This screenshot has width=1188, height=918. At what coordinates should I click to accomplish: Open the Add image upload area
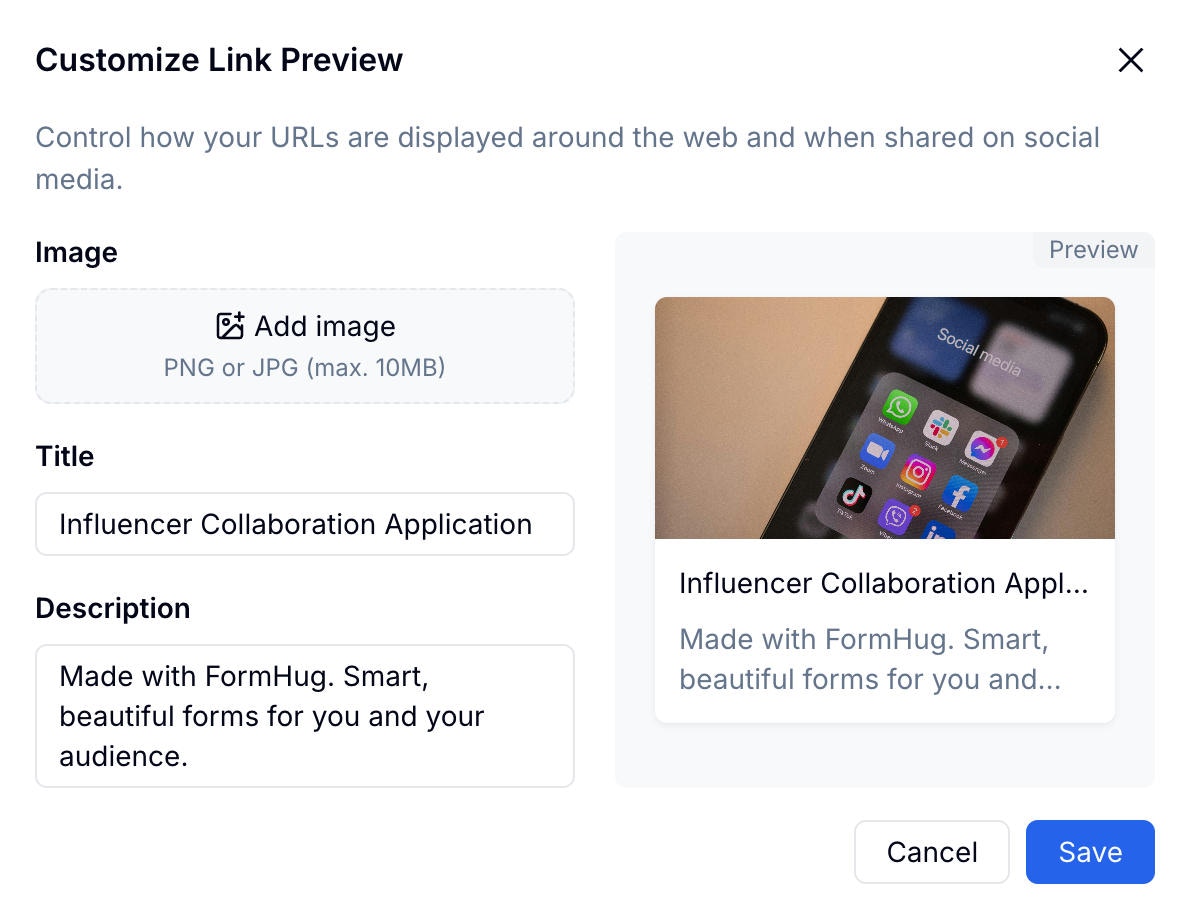click(305, 346)
